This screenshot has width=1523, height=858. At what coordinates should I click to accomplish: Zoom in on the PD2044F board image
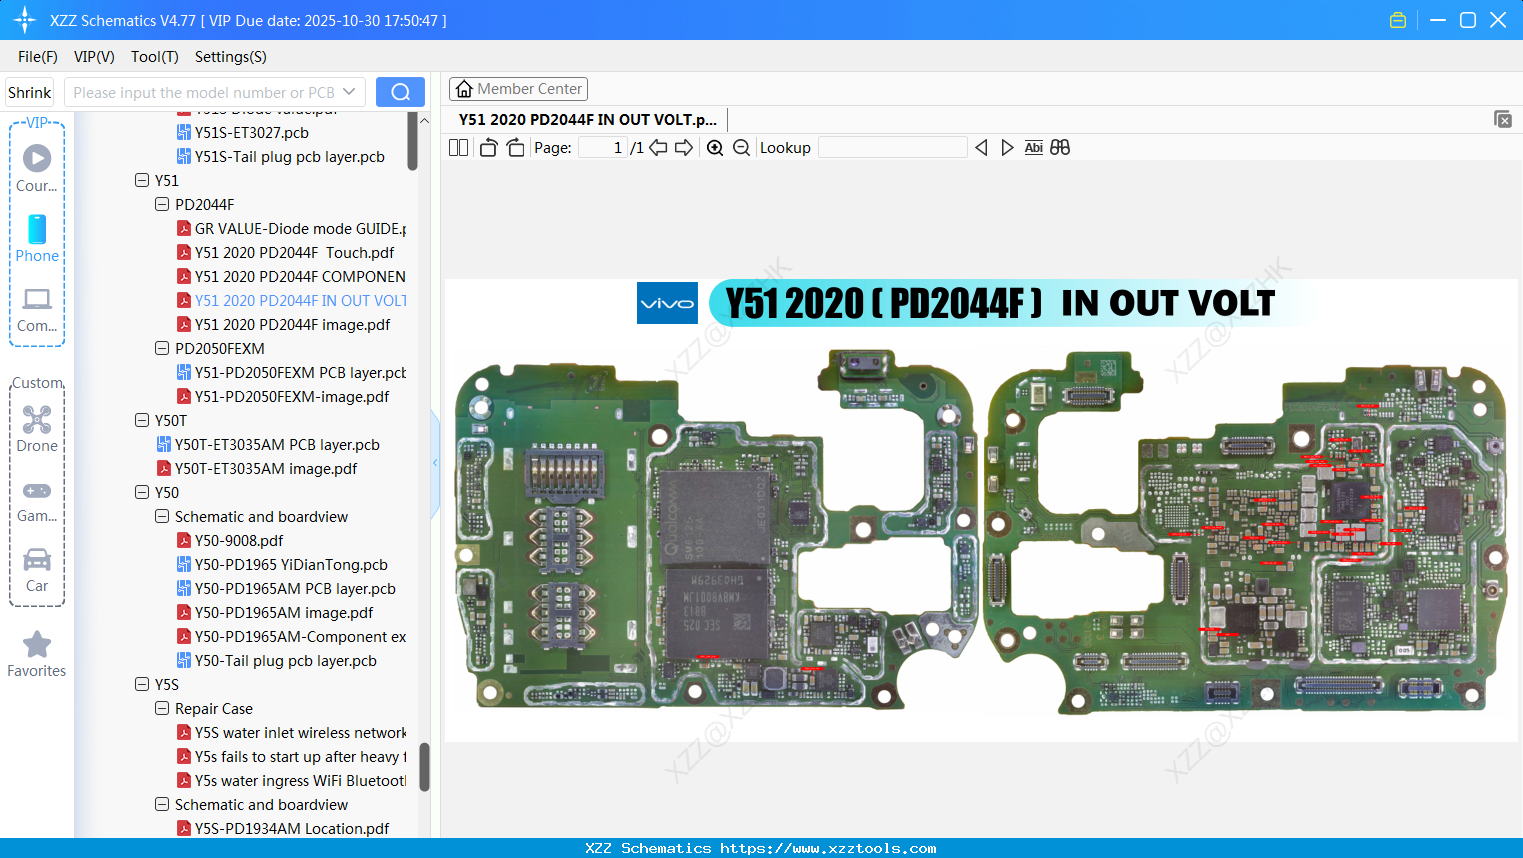(x=716, y=147)
